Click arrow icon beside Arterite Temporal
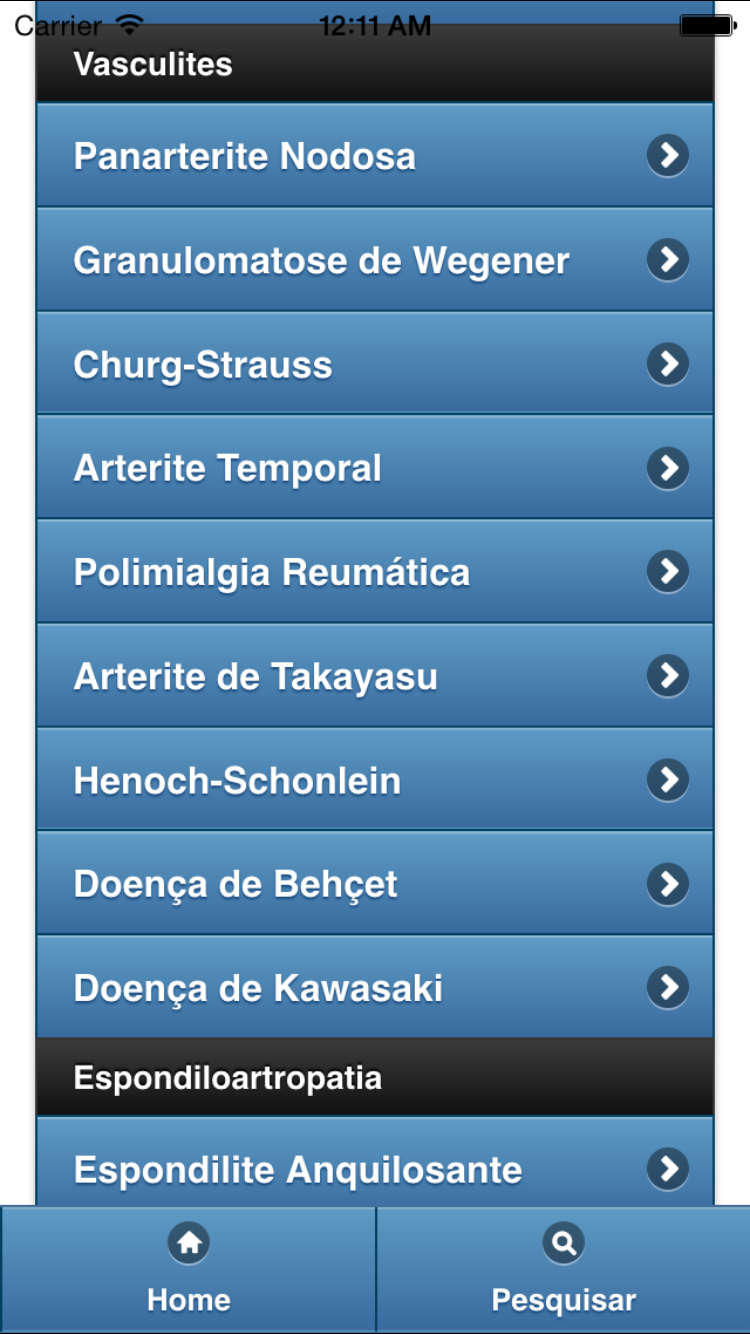This screenshot has width=750, height=1334. [x=668, y=468]
